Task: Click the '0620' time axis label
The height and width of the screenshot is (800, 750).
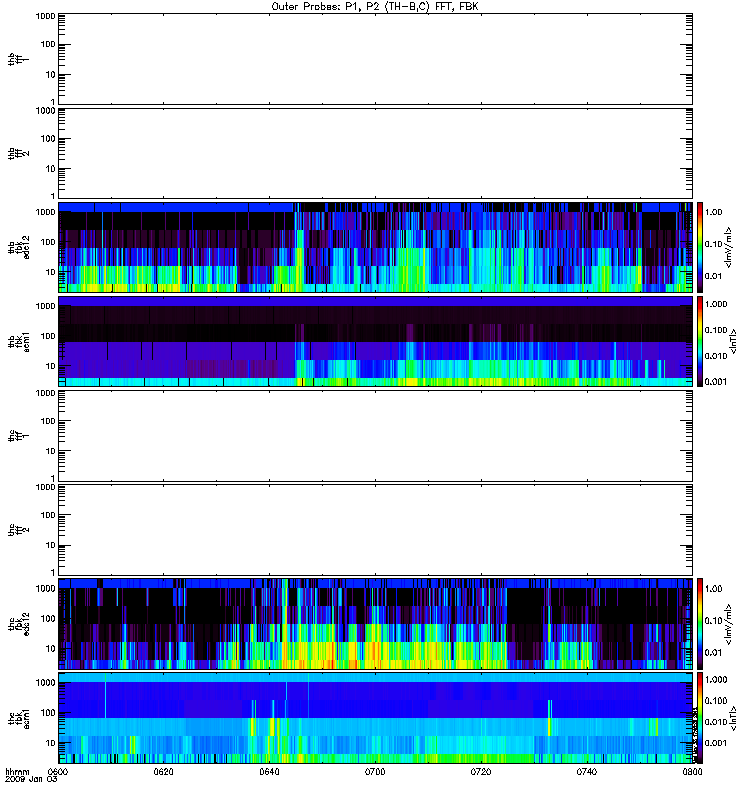Action: tap(163, 772)
